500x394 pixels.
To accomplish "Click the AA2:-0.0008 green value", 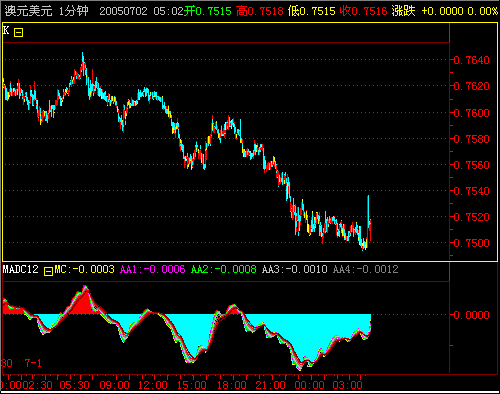I will click(224, 269).
